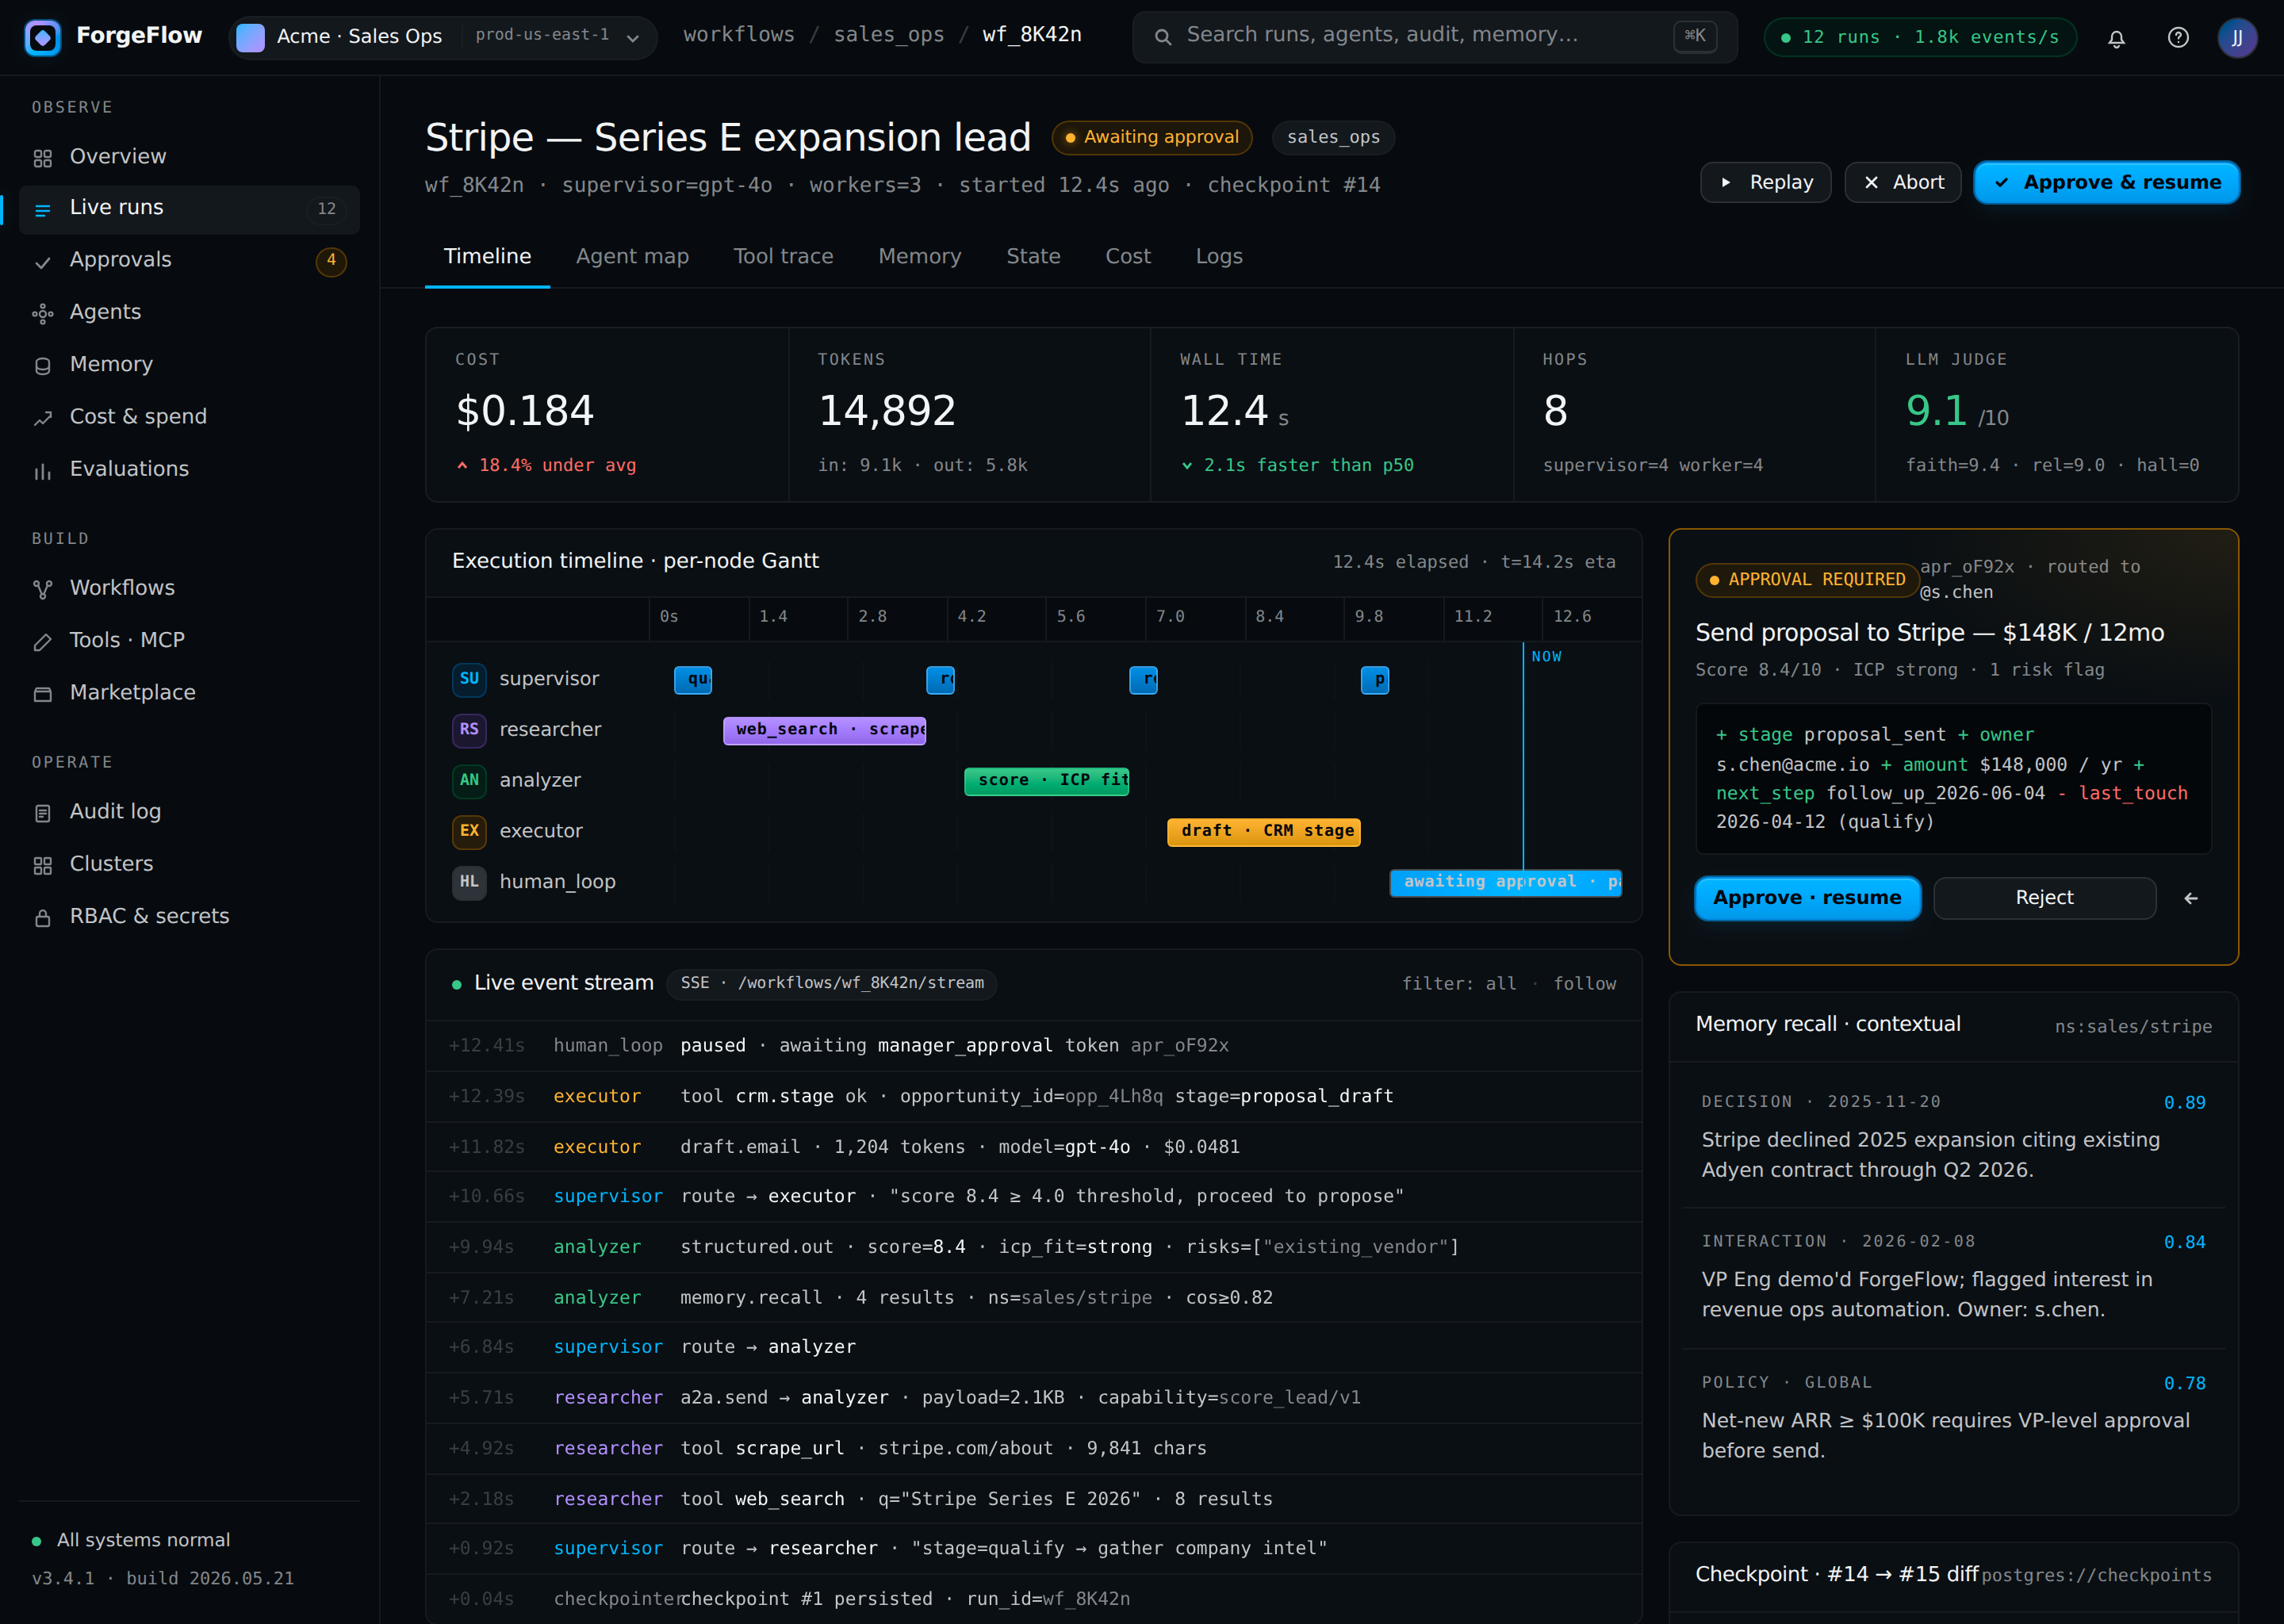Click the RS researcher node badge
2284x1624 pixels.
point(469,730)
